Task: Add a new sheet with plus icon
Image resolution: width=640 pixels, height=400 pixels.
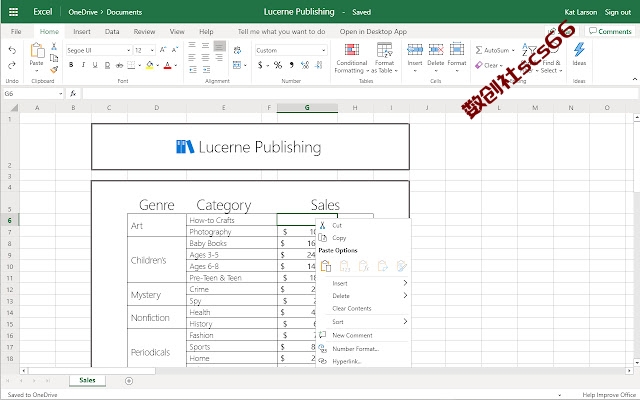Action: click(x=129, y=381)
